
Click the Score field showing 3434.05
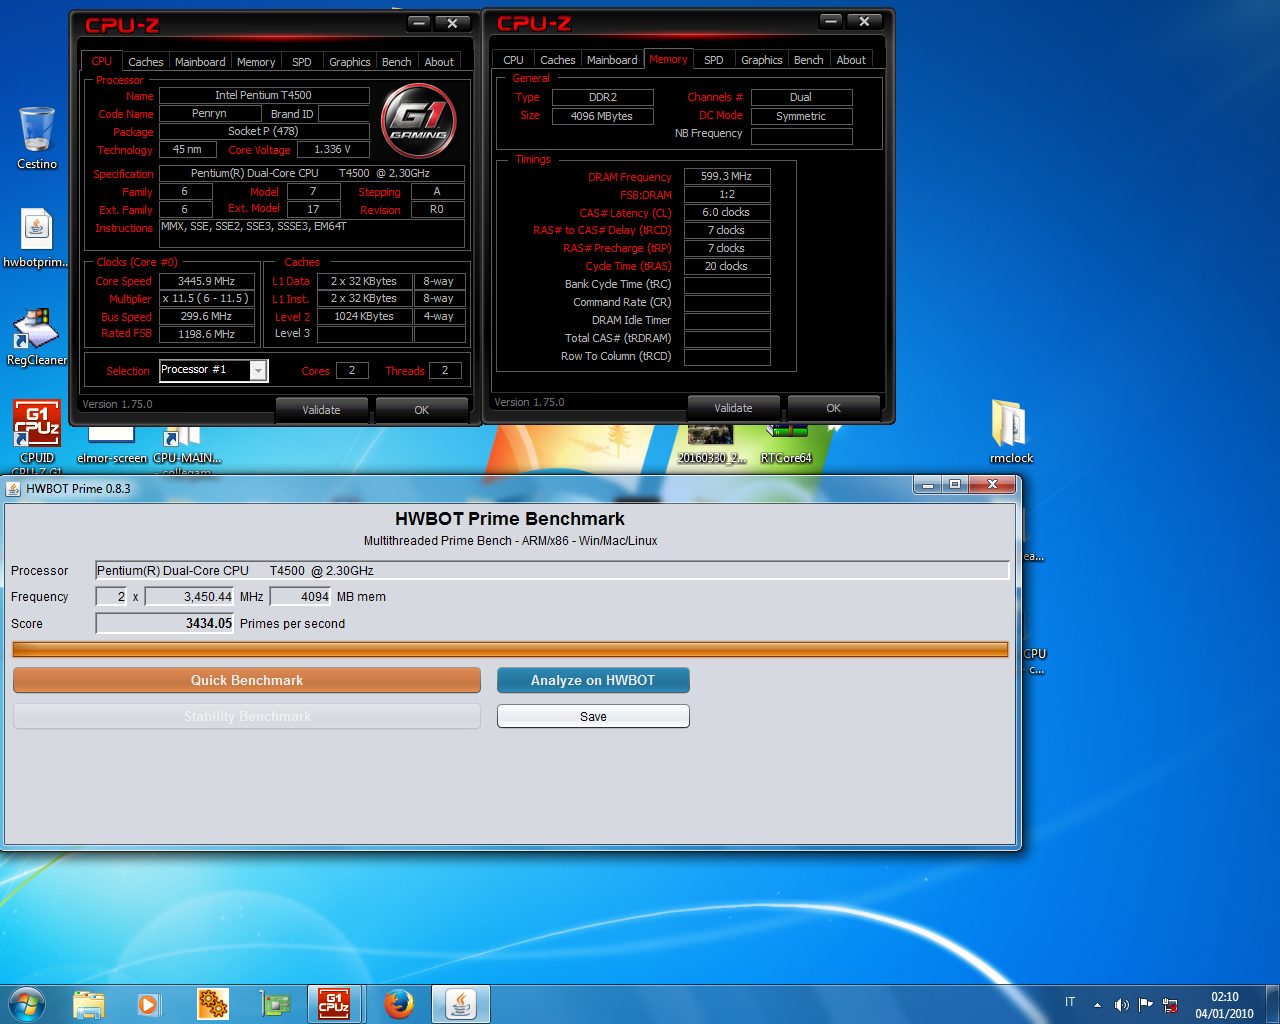pos(165,623)
